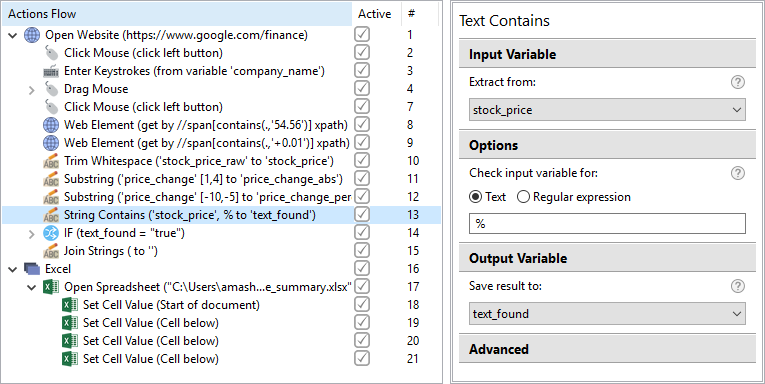
Task: Toggle Active checkbox for IF action
Action: pyautogui.click(x=362, y=232)
